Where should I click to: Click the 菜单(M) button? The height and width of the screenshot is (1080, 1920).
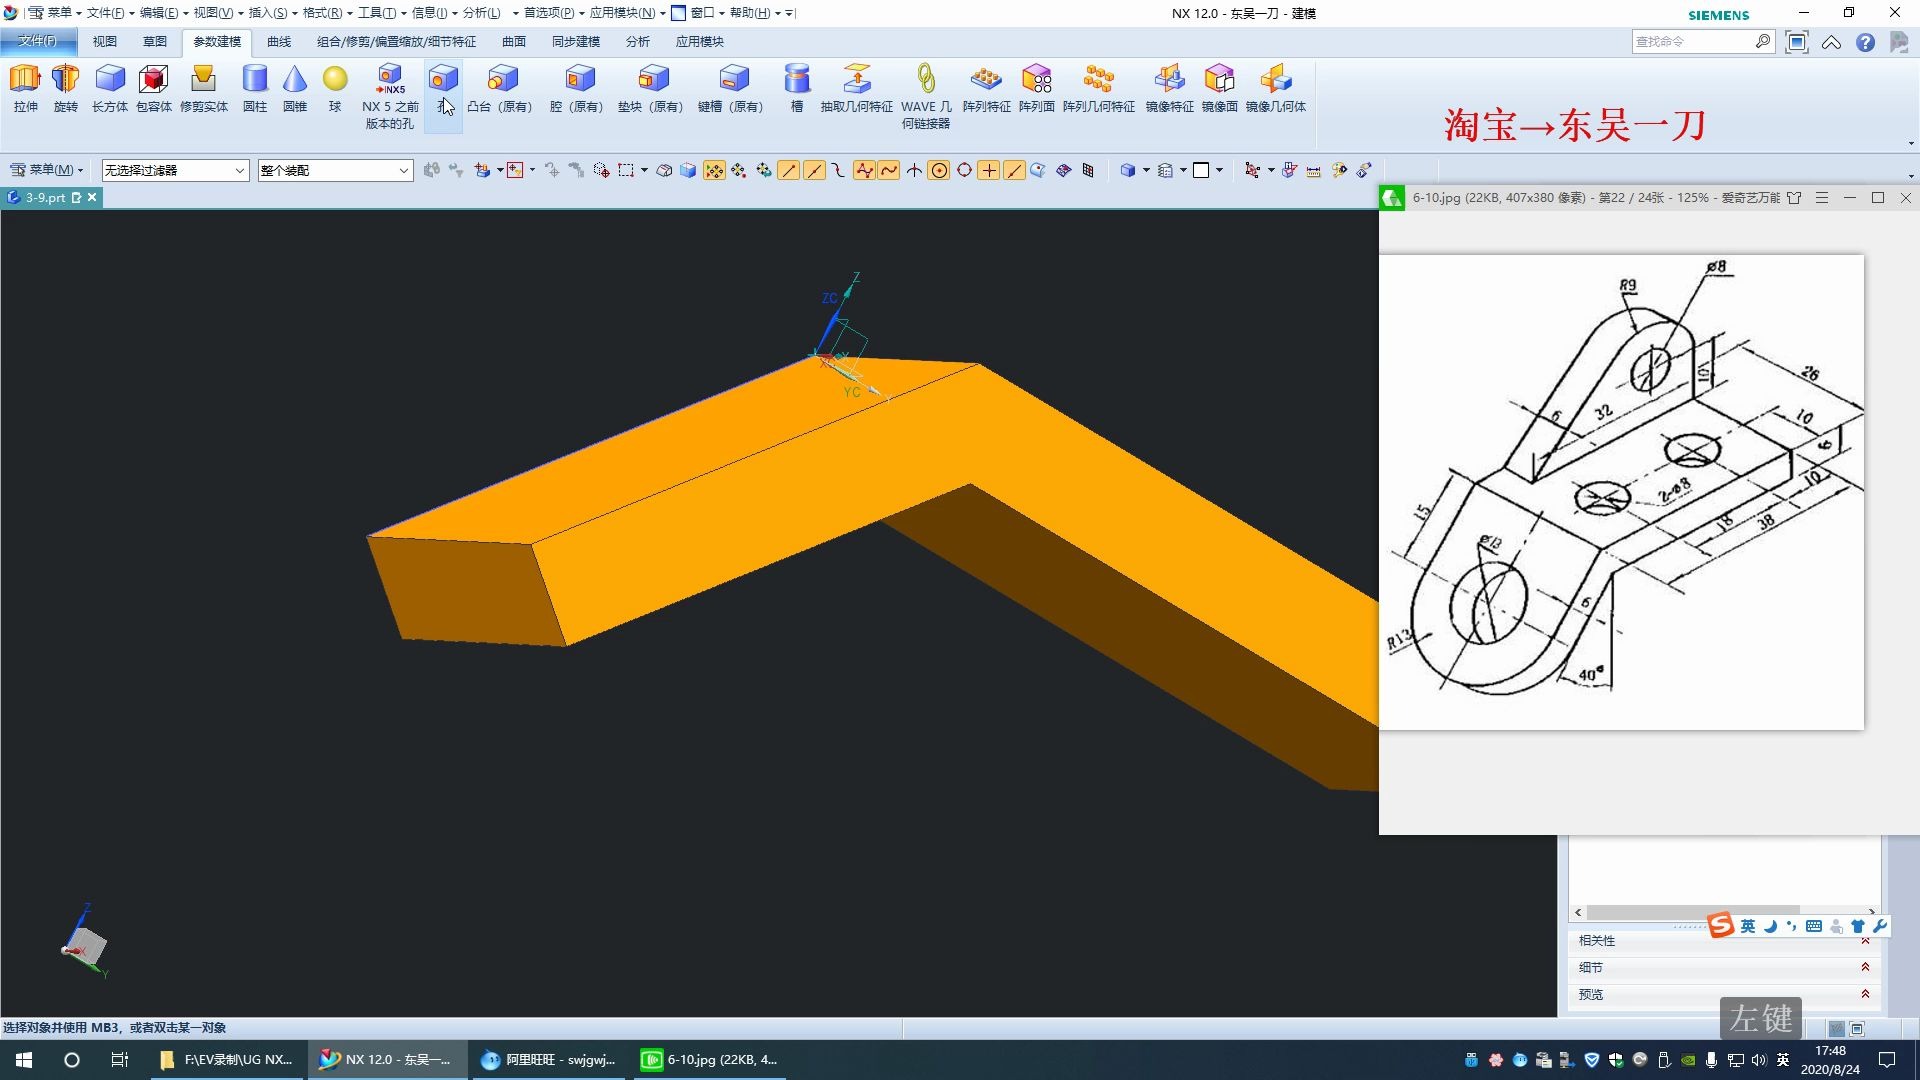[x=46, y=170]
